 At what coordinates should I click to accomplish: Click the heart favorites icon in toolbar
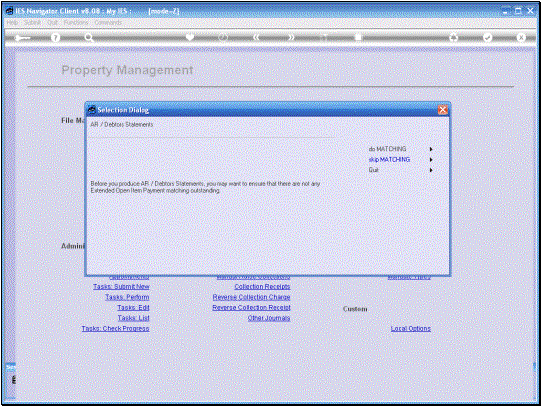coord(190,37)
